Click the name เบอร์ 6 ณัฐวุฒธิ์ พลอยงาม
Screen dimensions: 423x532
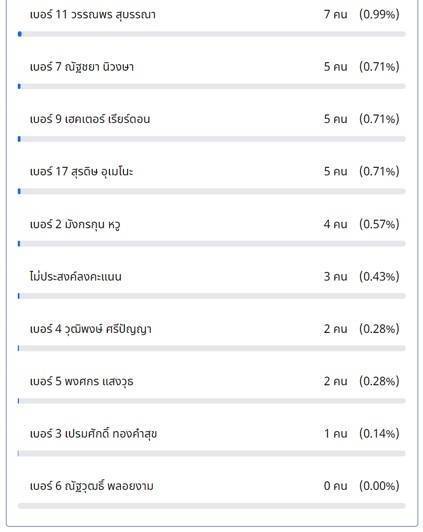pos(92,486)
